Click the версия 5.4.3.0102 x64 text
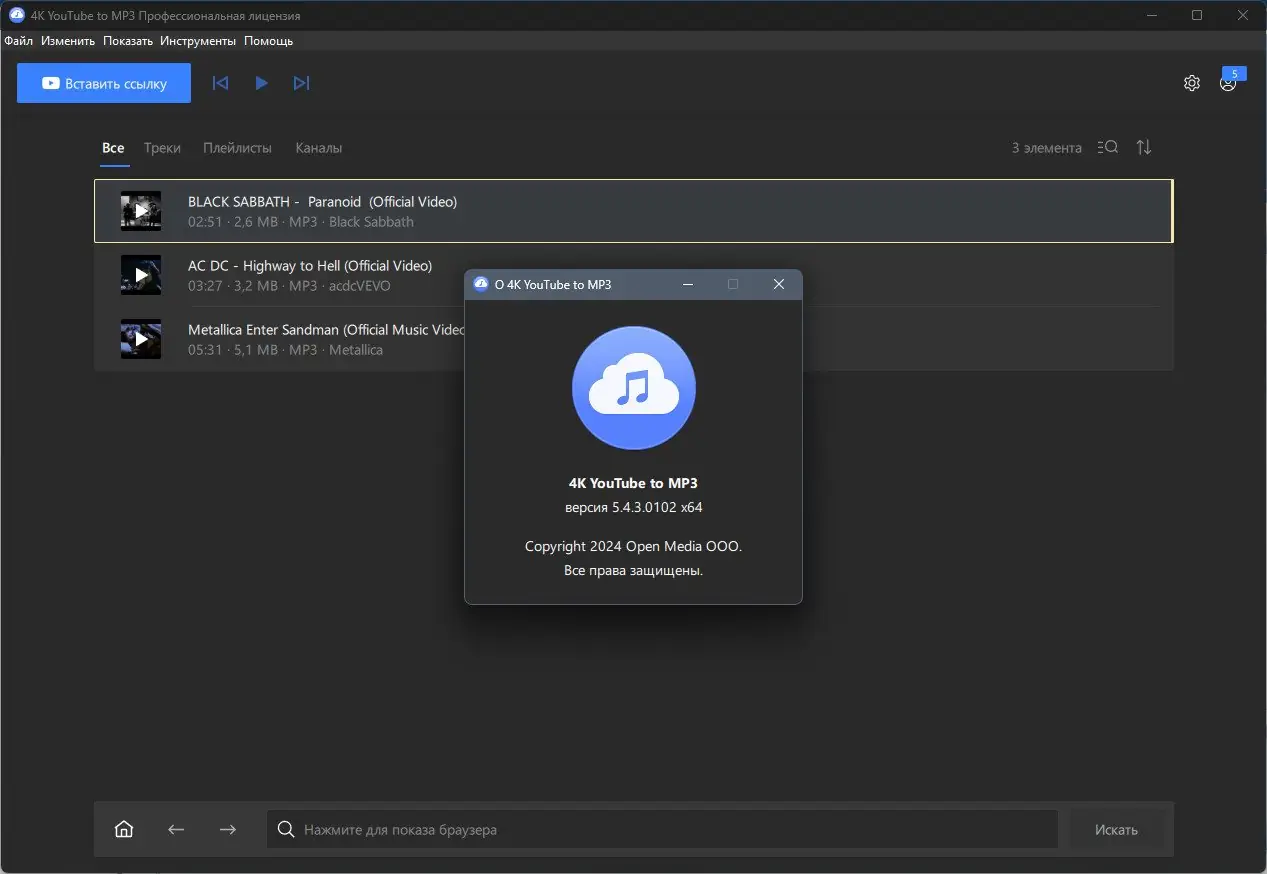The height and width of the screenshot is (874, 1267). point(634,507)
